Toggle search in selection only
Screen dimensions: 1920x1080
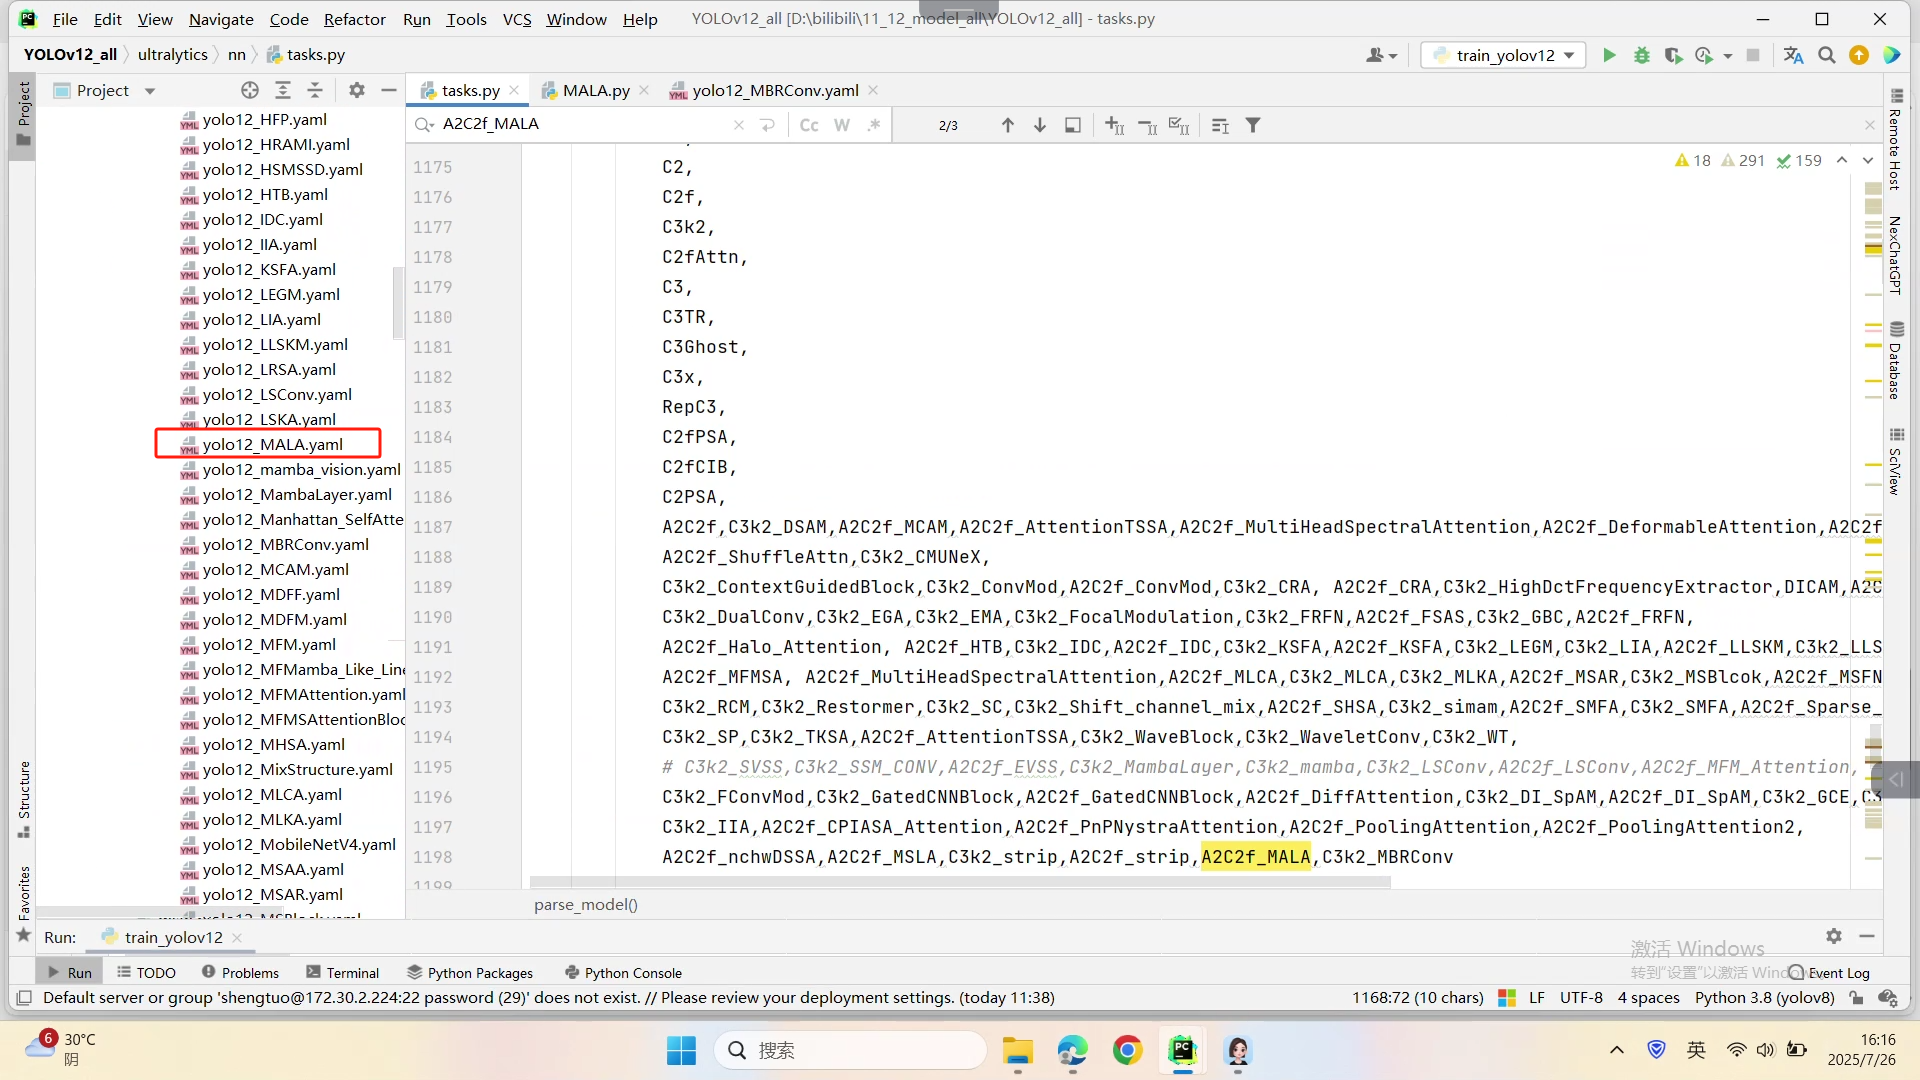point(1073,125)
